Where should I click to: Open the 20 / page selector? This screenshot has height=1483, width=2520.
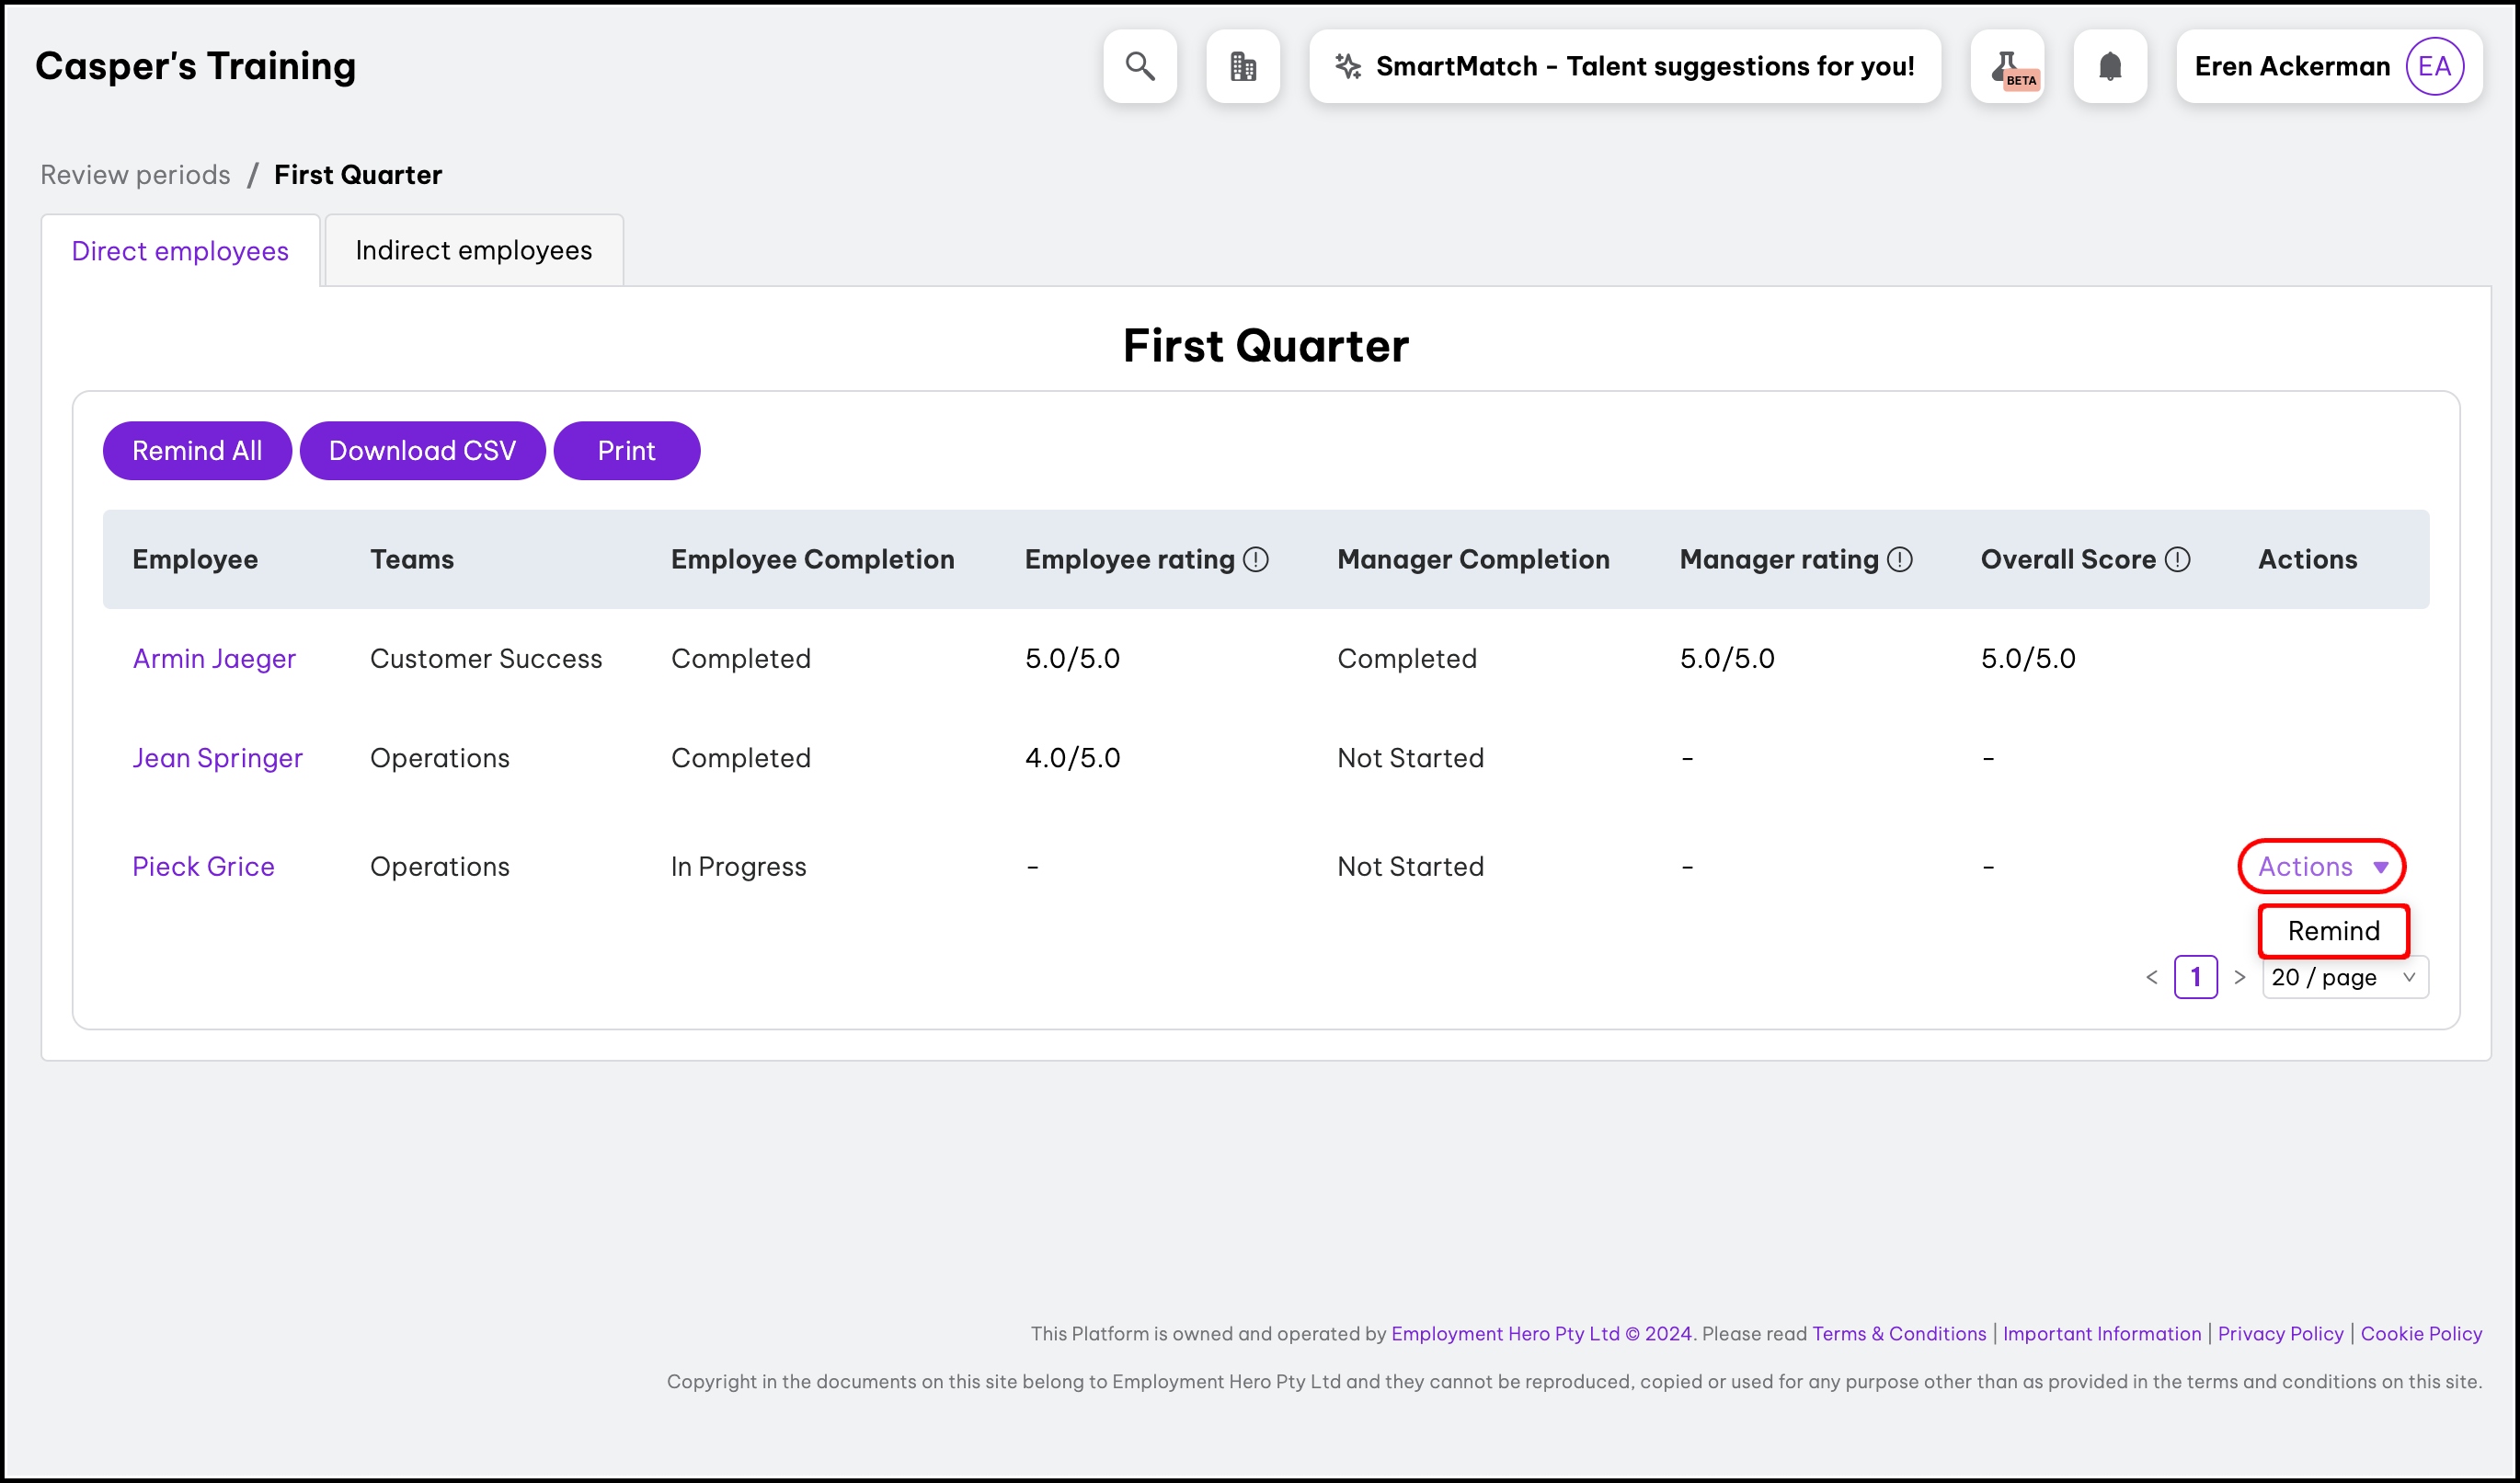pos(2344,977)
